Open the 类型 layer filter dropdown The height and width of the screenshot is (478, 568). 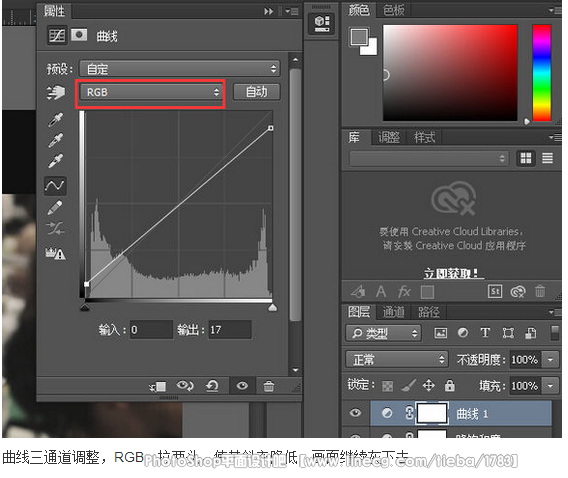384,333
